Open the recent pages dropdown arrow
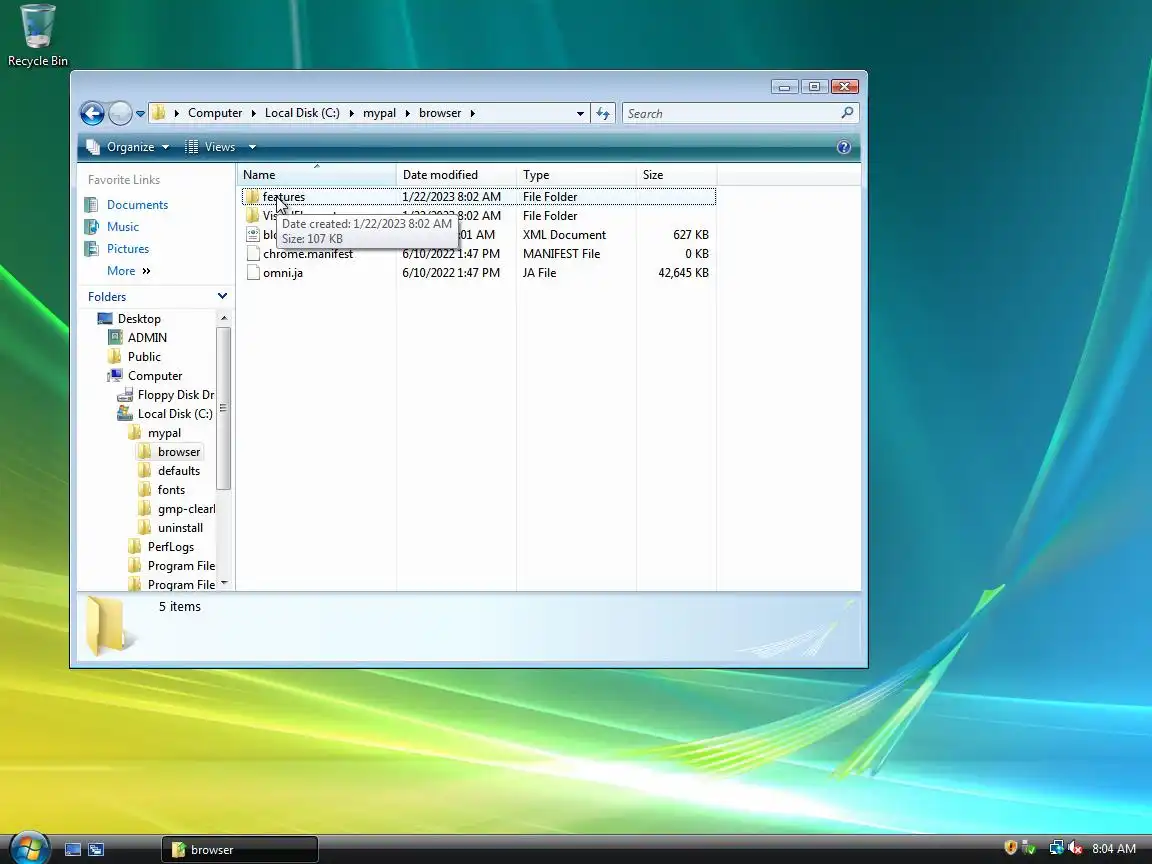This screenshot has height=864, width=1152. click(x=140, y=114)
